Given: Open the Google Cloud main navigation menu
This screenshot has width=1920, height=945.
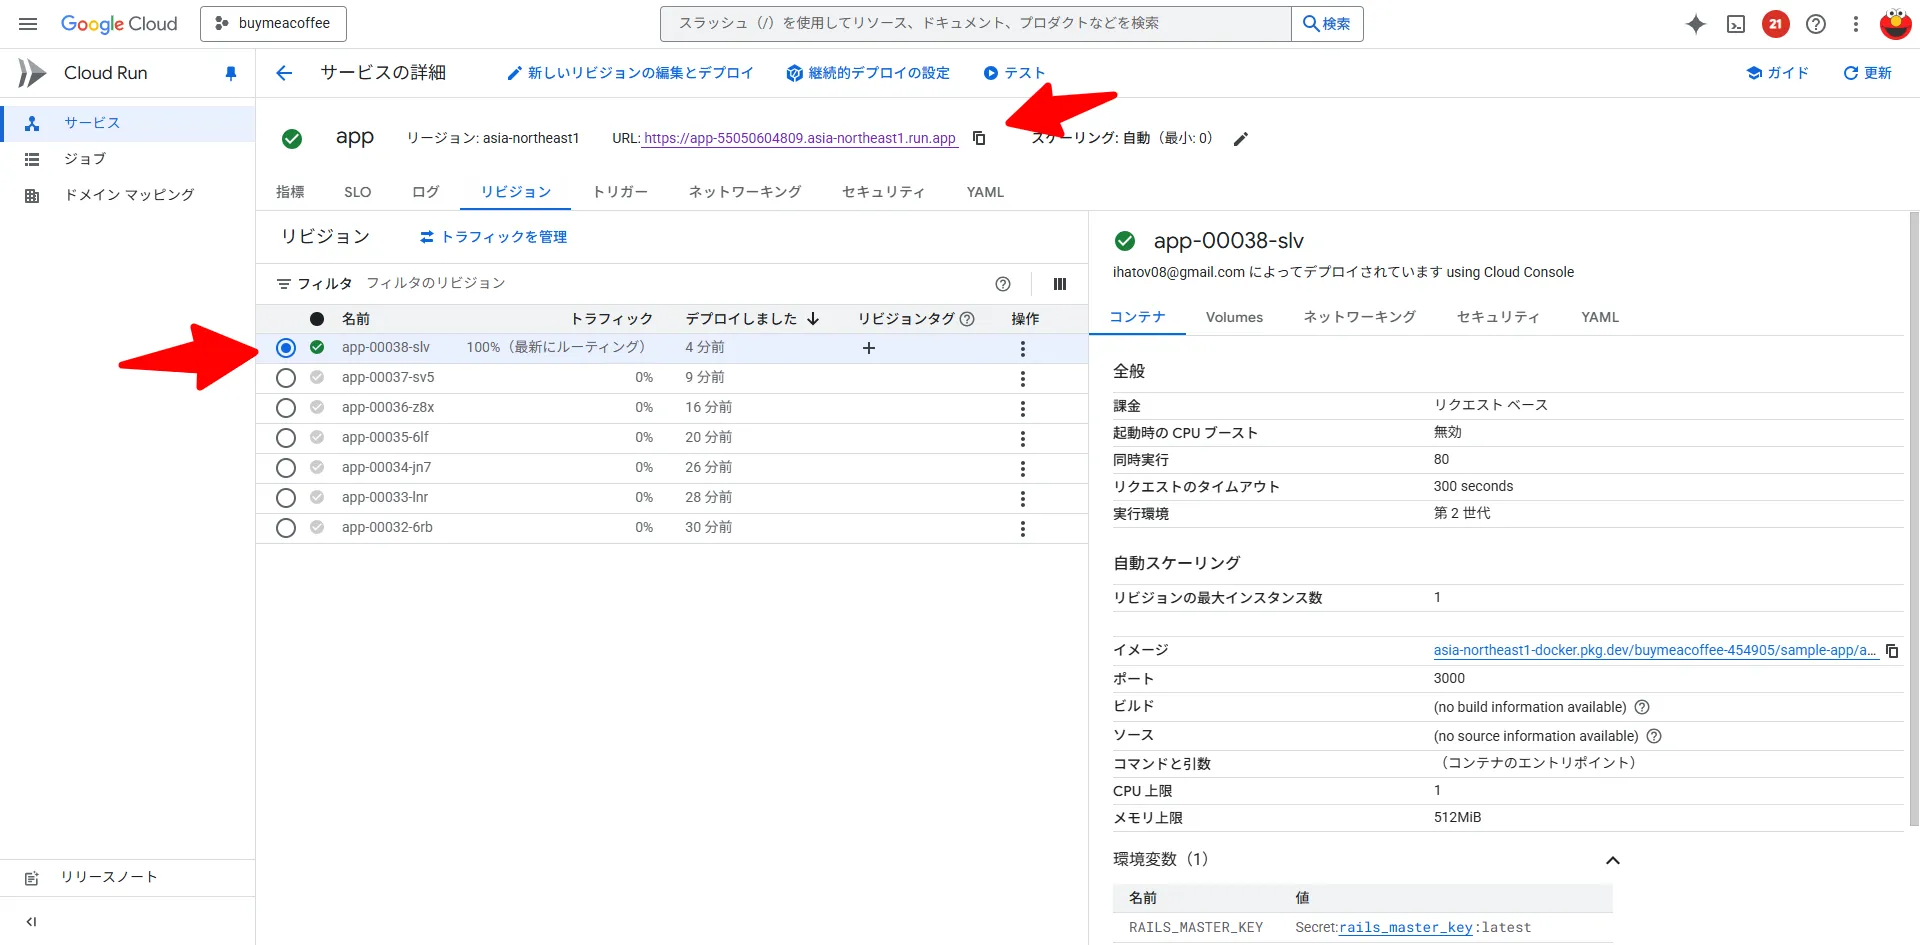Looking at the screenshot, I should click(28, 24).
